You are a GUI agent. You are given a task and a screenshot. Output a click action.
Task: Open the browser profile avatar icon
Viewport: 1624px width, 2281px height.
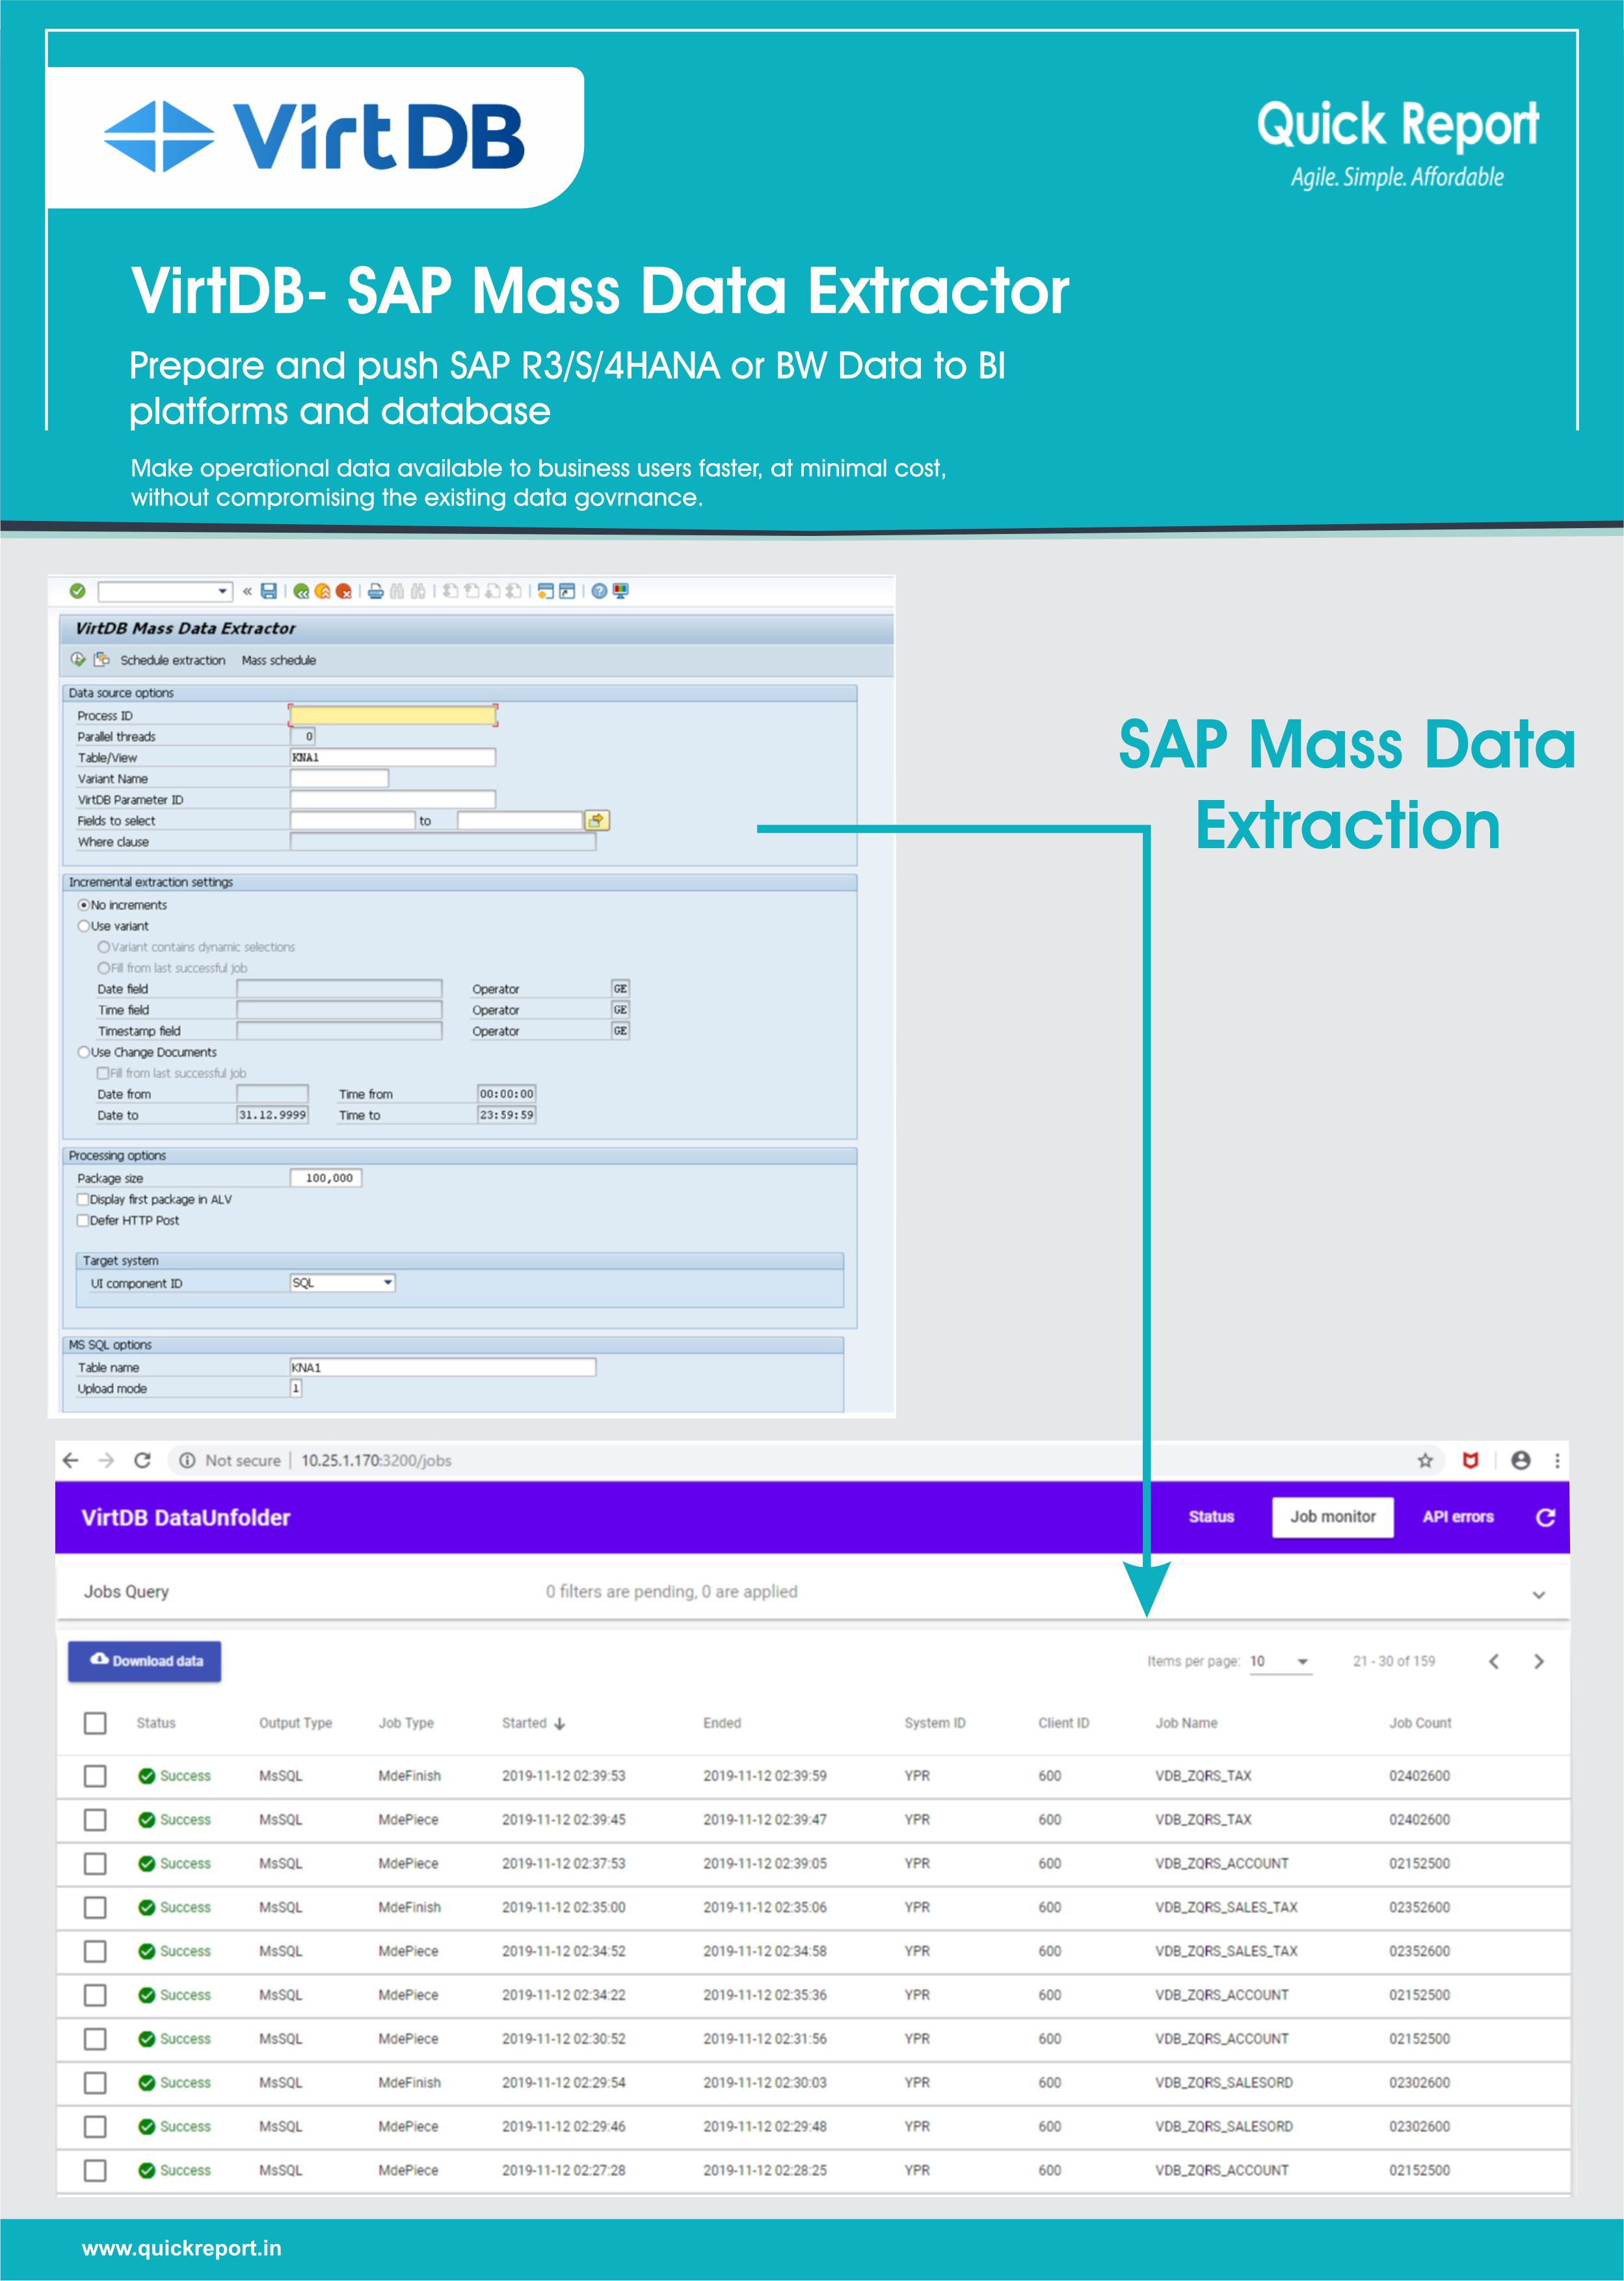(x=1521, y=1461)
